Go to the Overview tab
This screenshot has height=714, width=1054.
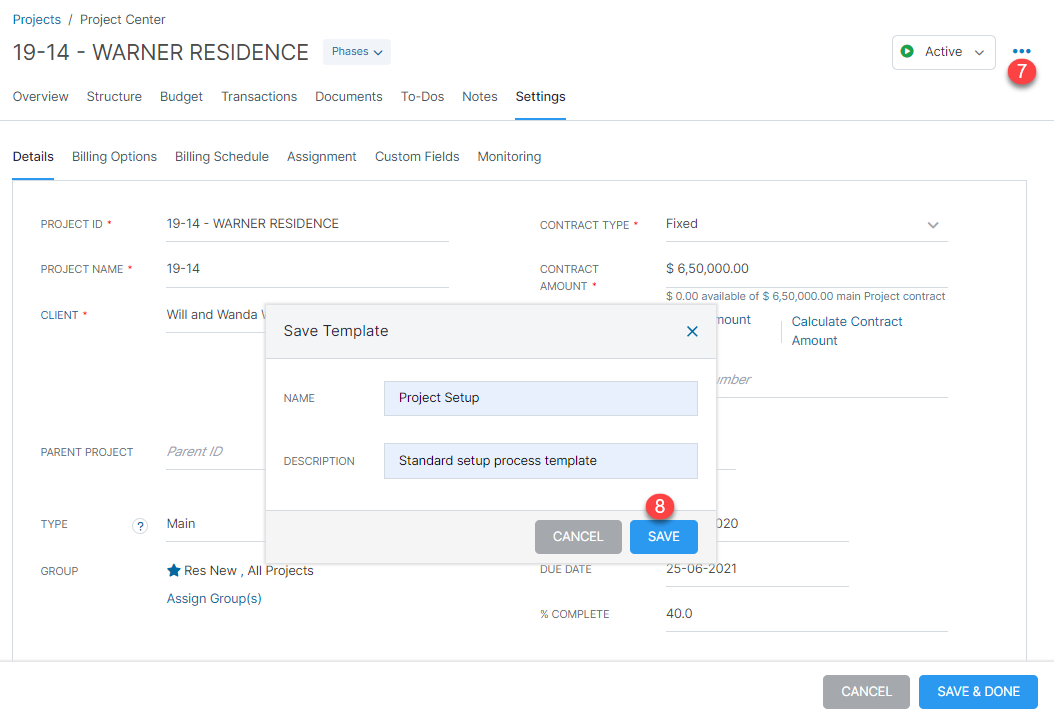tap(40, 97)
